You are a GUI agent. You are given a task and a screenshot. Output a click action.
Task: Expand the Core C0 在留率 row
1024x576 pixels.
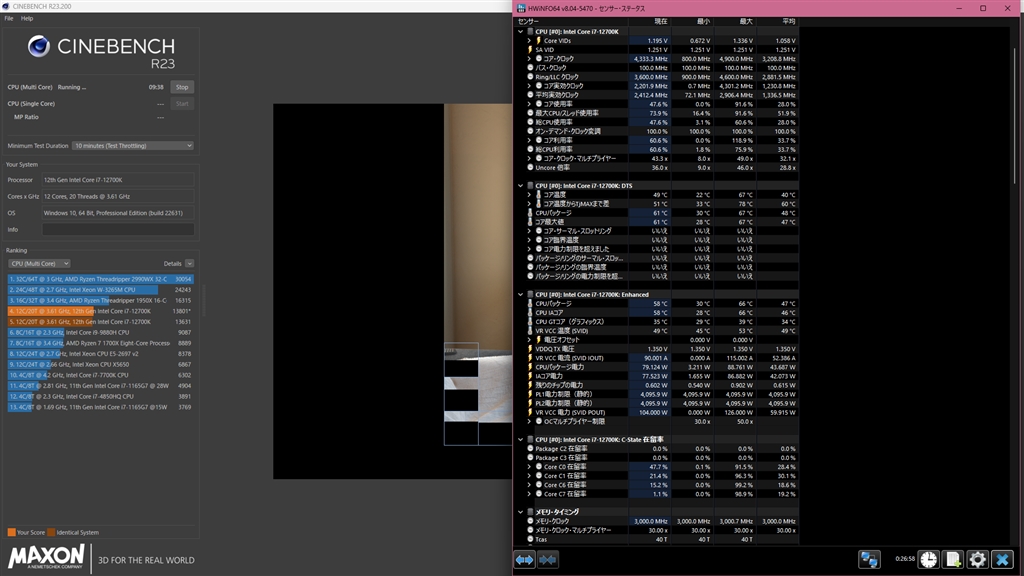coord(530,467)
